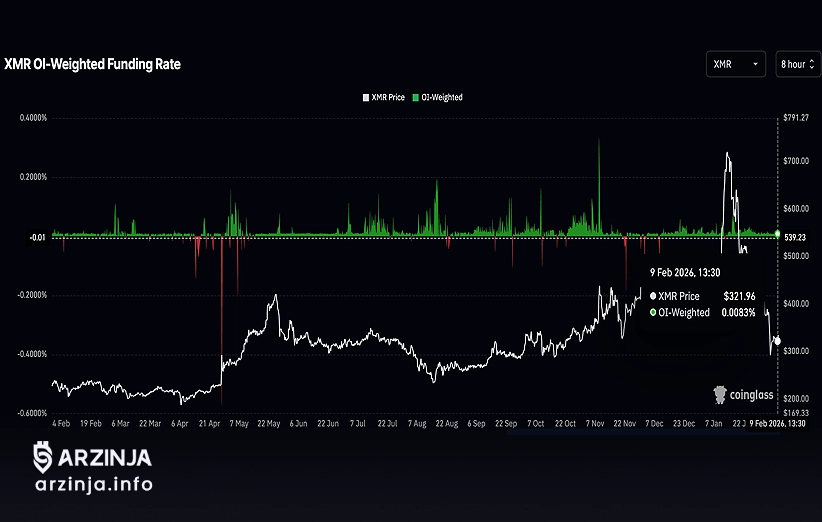Image resolution: width=822 pixels, height=522 pixels.
Task: Click the green marker at right axis edge
Action: 778,233
